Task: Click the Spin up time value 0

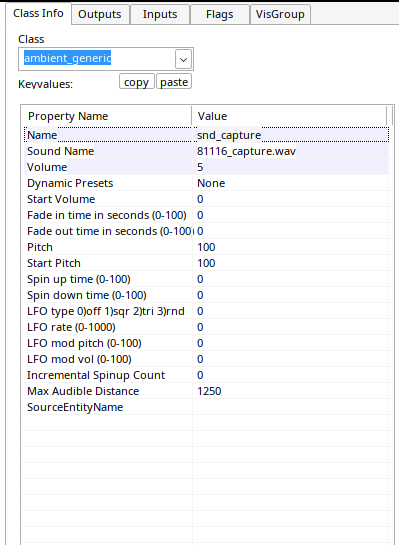Action: pos(291,279)
